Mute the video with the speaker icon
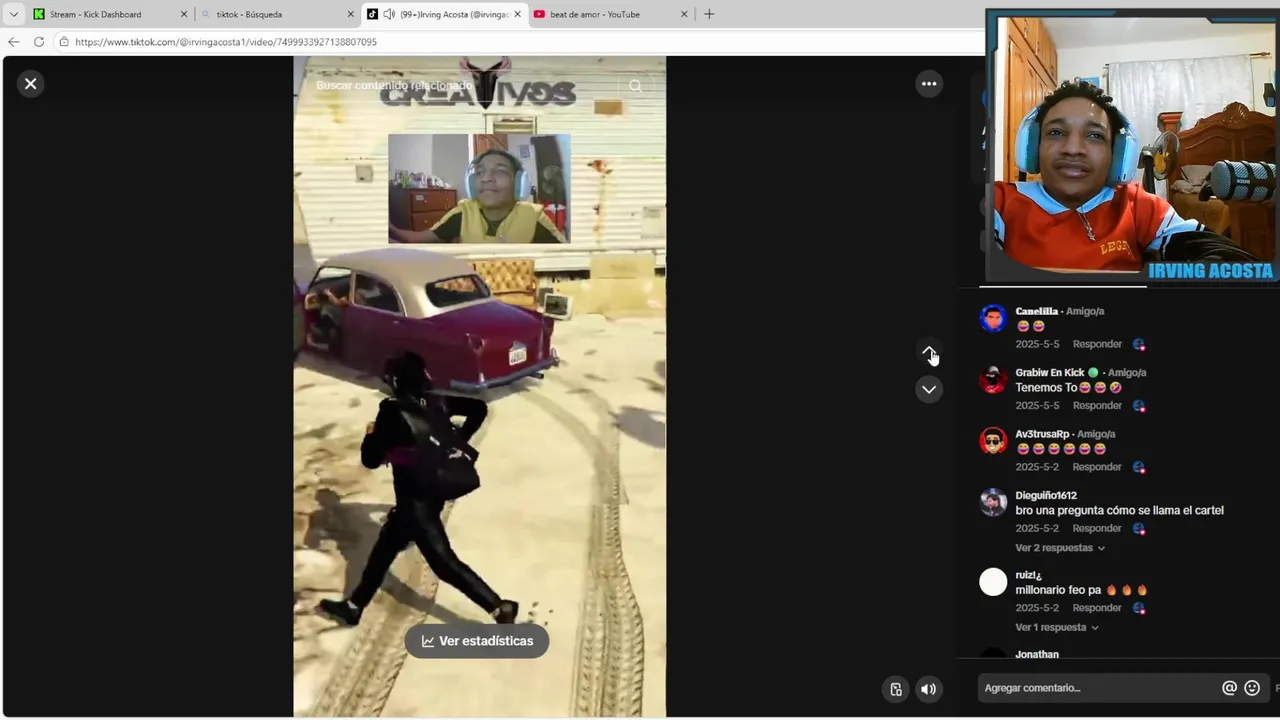Image resolution: width=1280 pixels, height=720 pixels. pyautogui.click(x=929, y=688)
